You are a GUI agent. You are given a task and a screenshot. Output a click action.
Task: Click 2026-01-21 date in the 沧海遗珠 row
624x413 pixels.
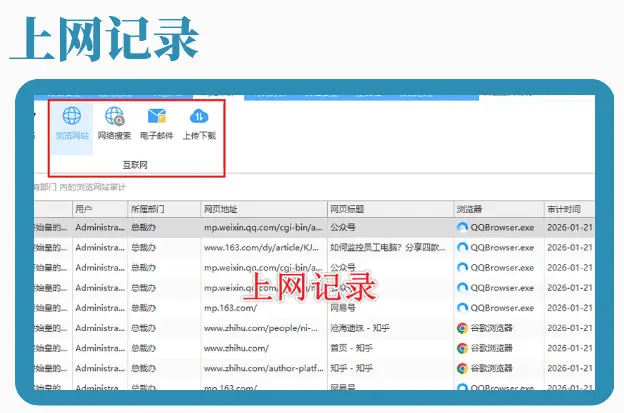click(x=570, y=328)
